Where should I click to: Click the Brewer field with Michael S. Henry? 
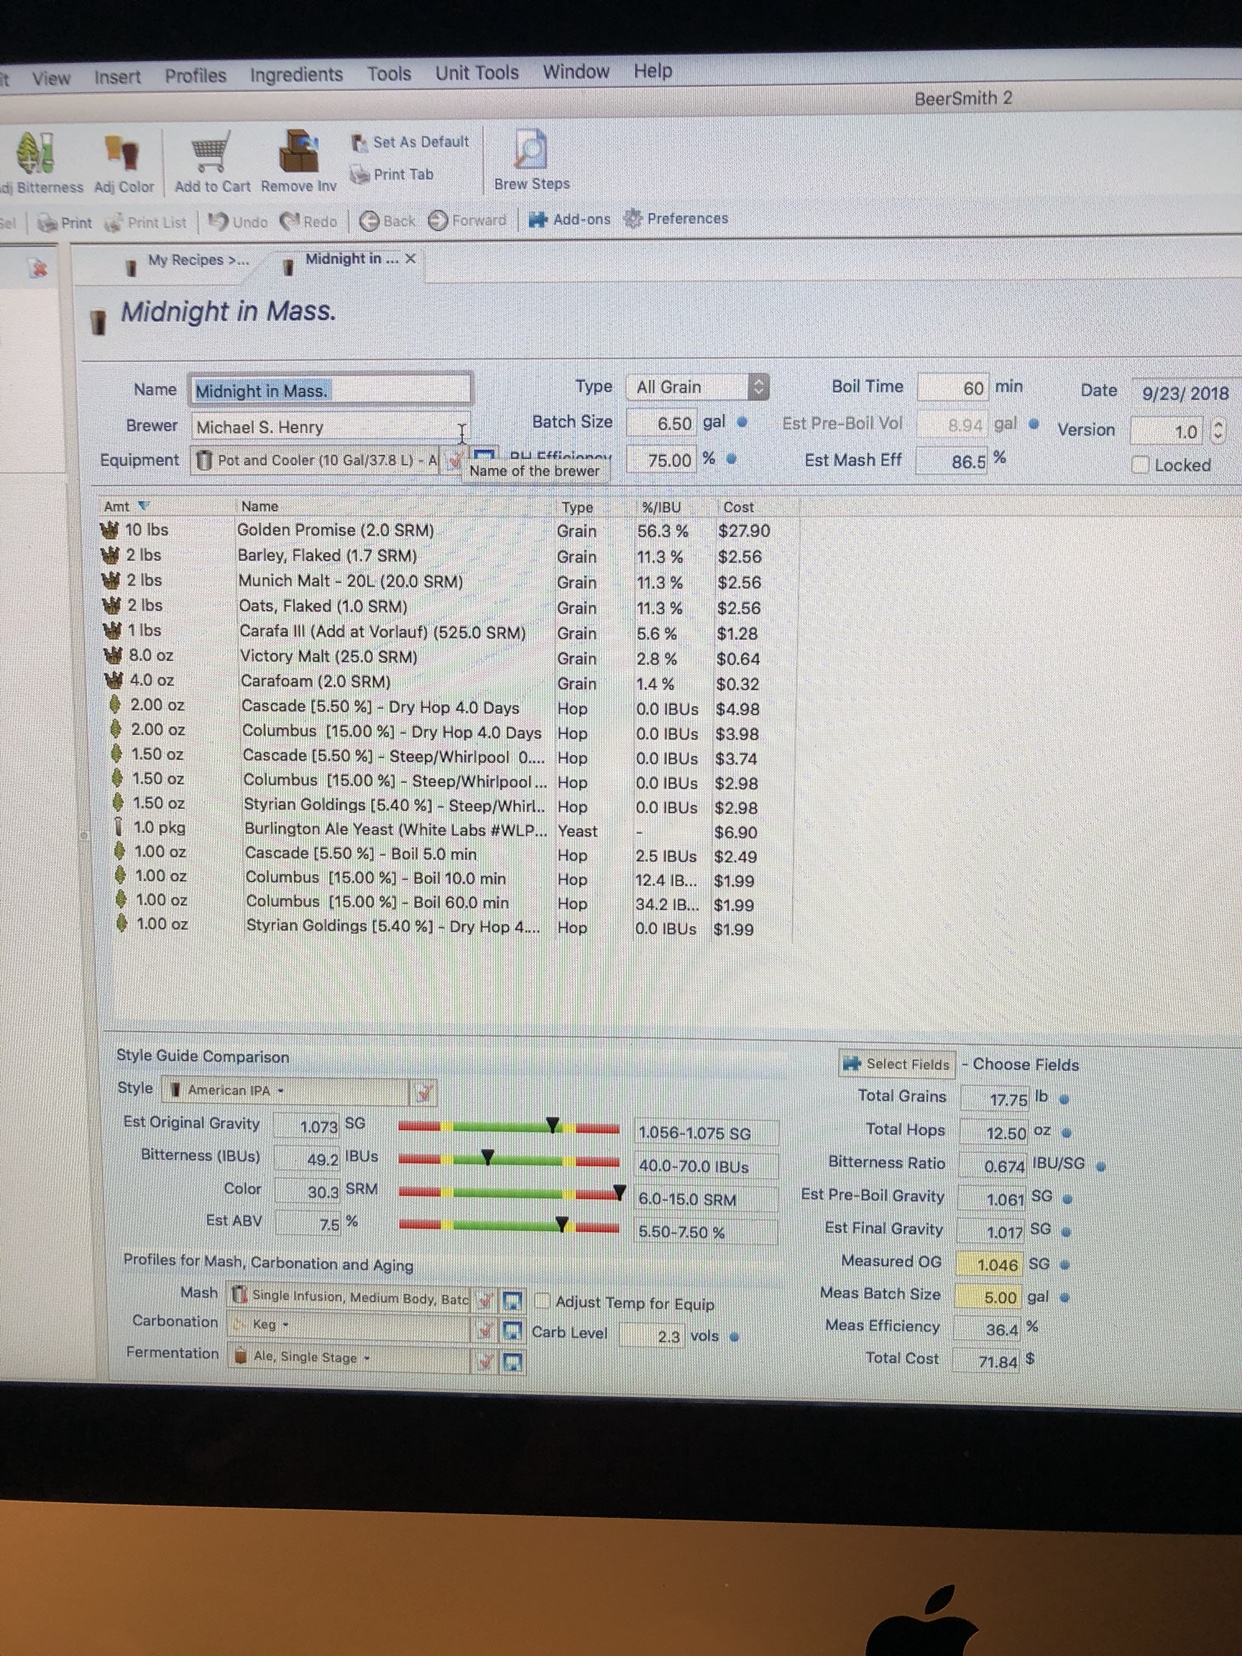click(x=330, y=427)
